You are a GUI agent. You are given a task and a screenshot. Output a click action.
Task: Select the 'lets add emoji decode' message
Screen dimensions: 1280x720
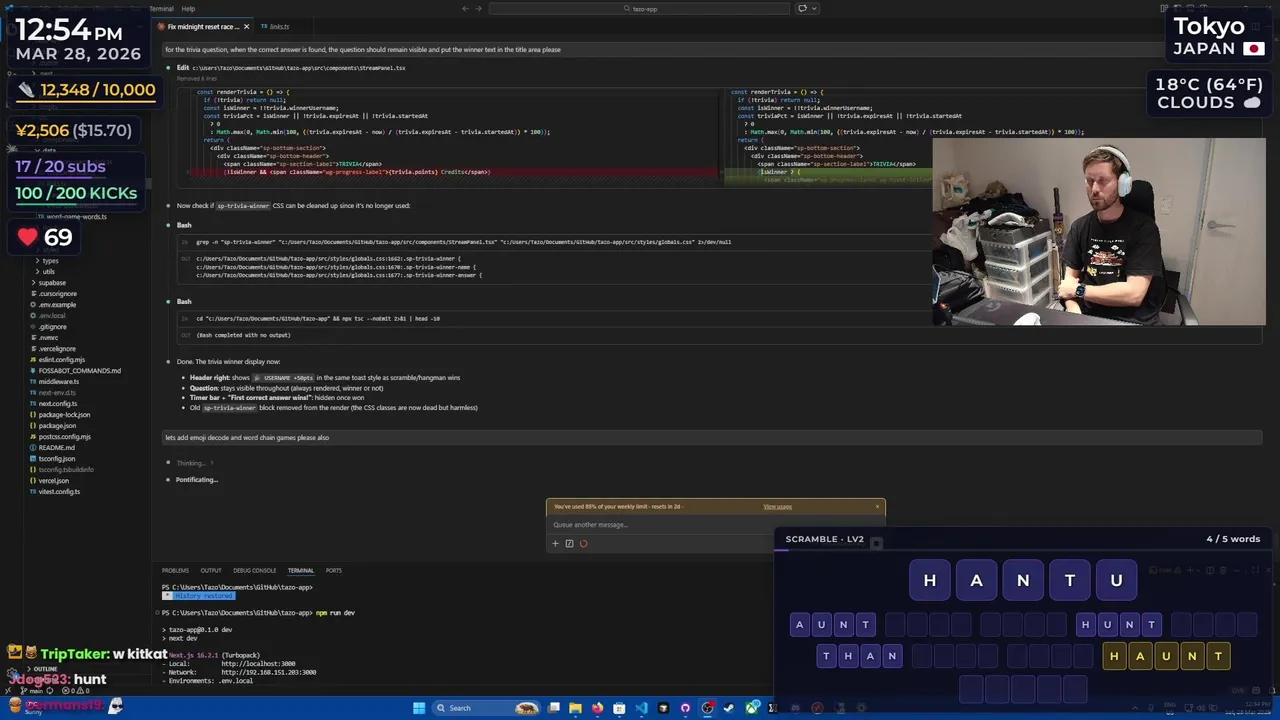point(712,438)
